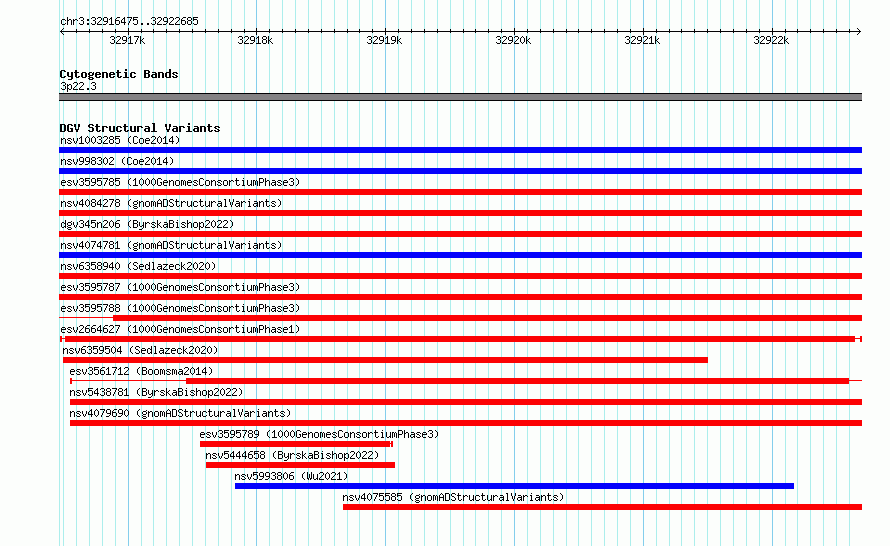Click the red bar under nsv6359504
This screenshot has height=546, width=890.
(x=385, y=360)
